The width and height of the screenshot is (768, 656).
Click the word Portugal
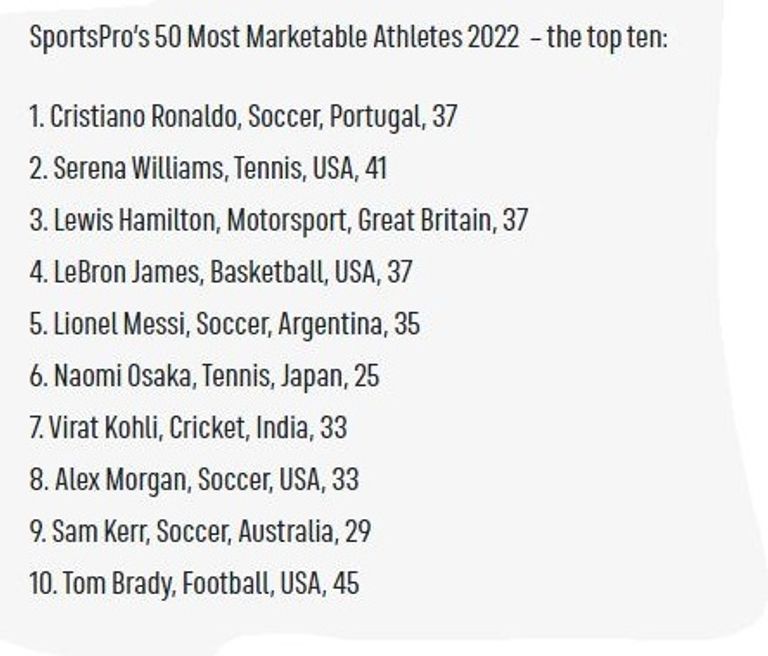click(375, 117)
